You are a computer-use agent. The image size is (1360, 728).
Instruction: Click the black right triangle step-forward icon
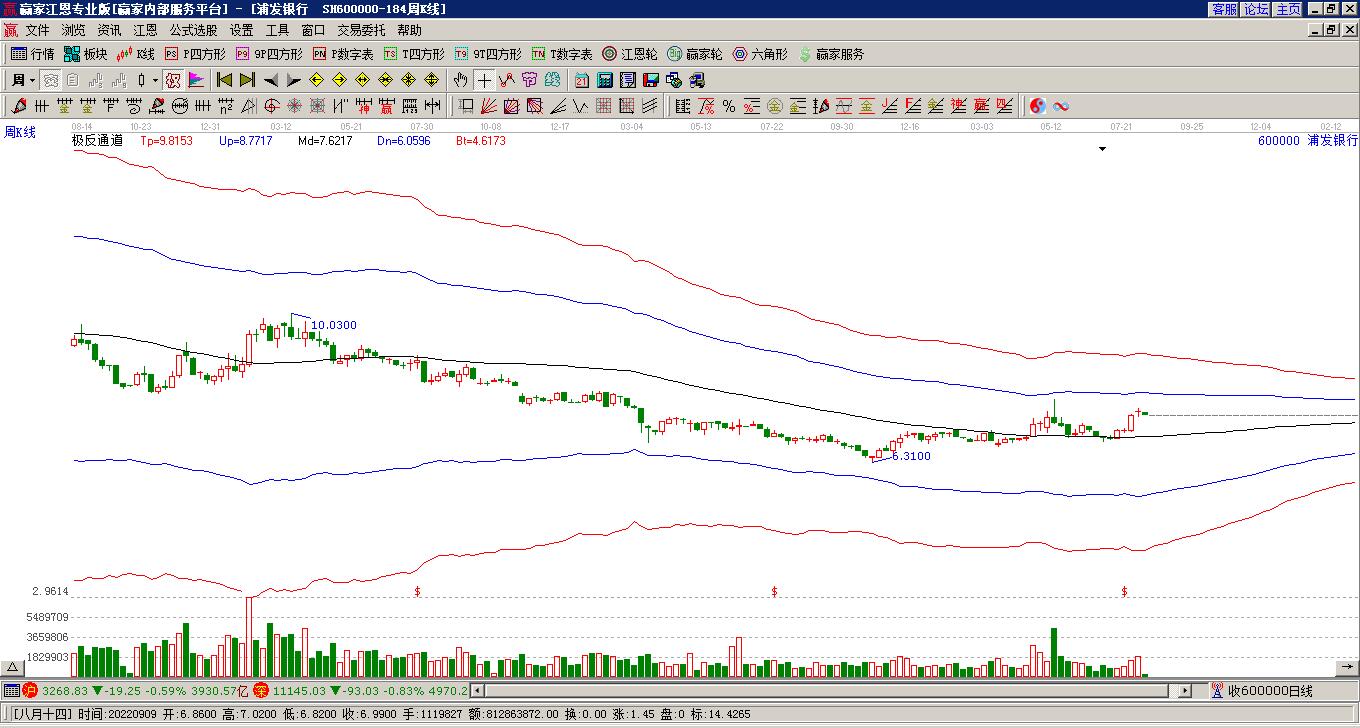pos(293,80)
